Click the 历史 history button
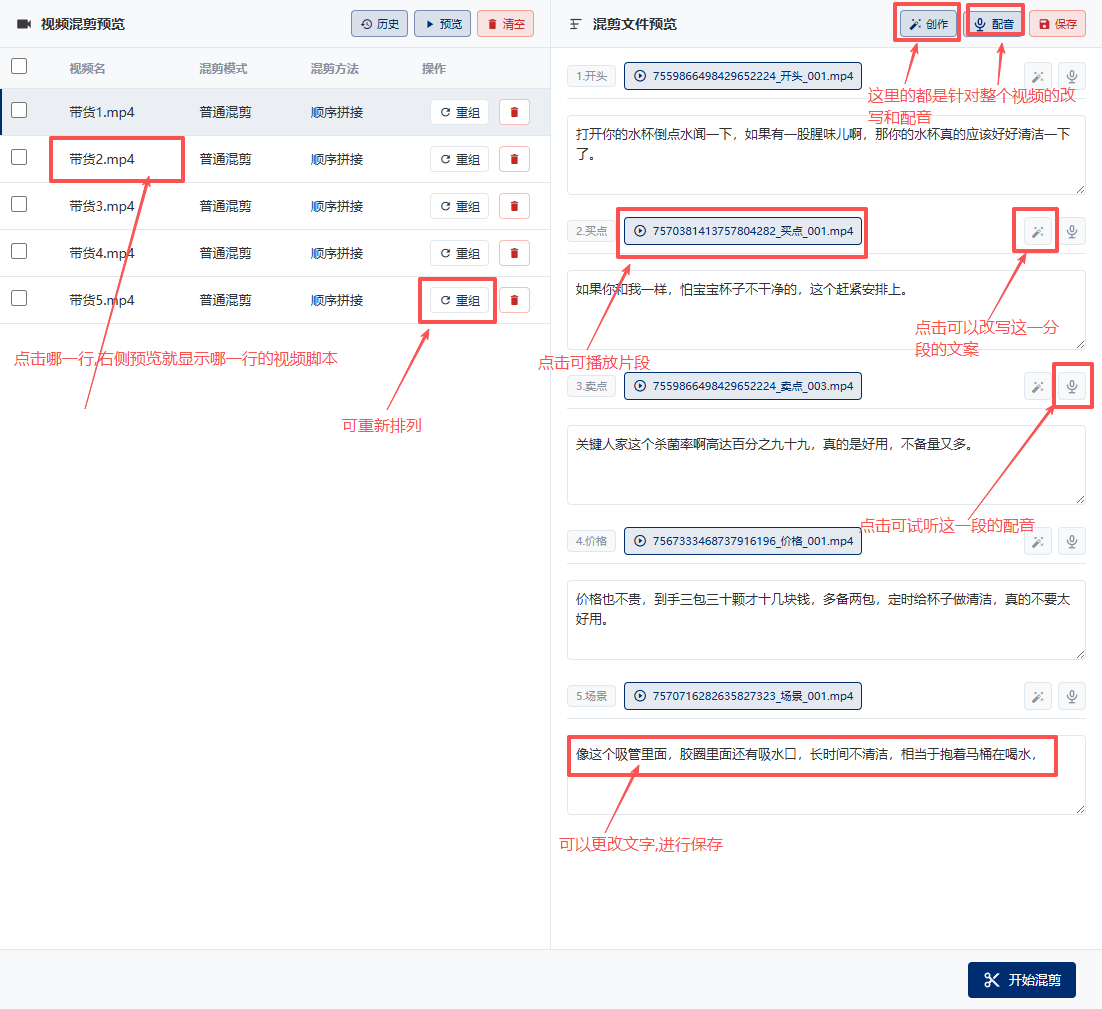The width and height of the screenshot is (1102, 1009). pos(380,24)
